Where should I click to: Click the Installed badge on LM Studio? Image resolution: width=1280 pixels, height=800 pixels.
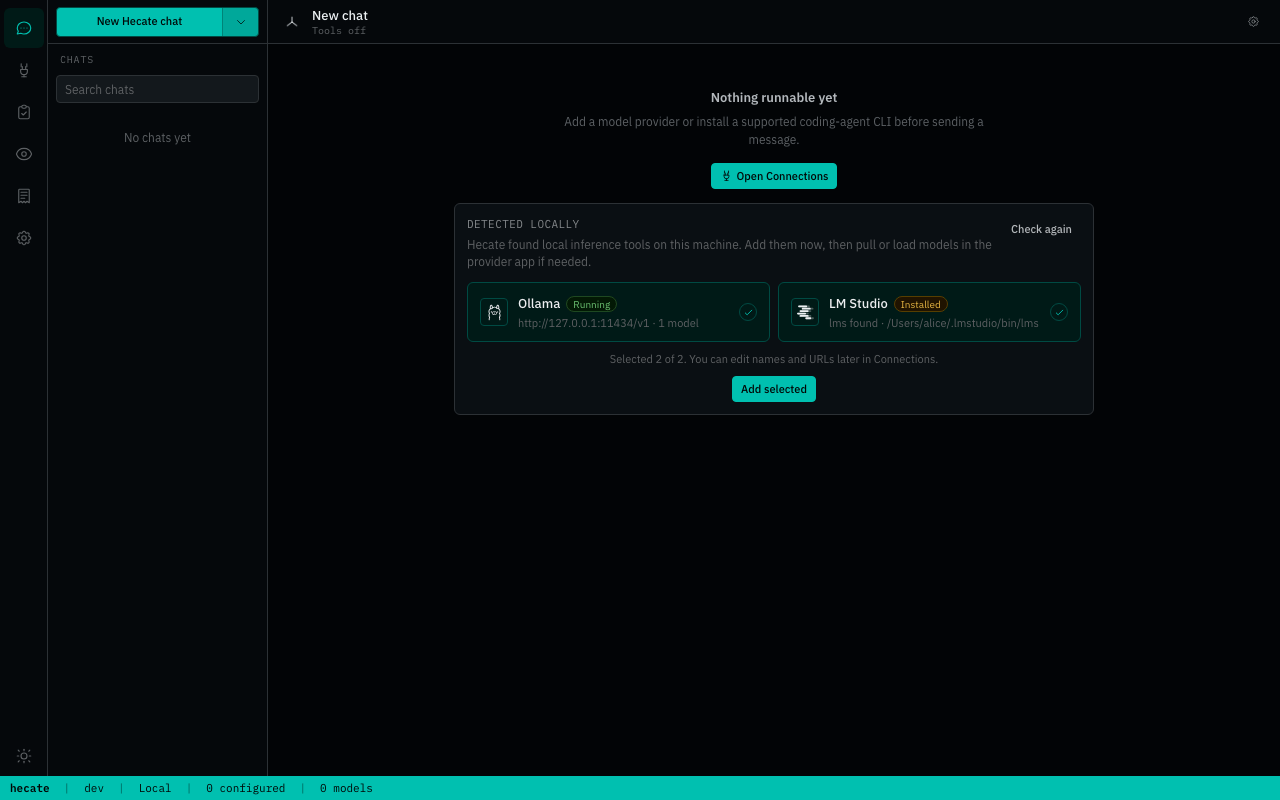pos(920,304)
